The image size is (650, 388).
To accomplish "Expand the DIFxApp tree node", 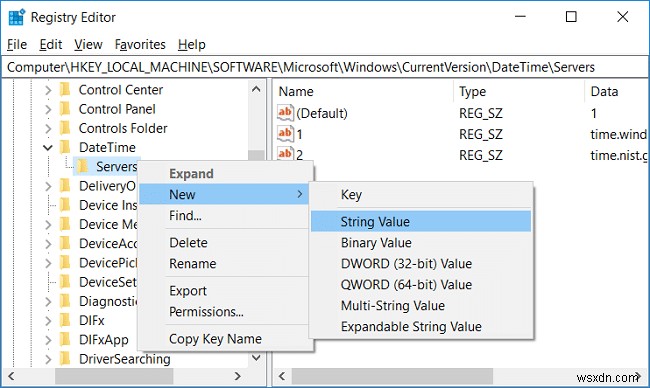I will tap(48, 340).
